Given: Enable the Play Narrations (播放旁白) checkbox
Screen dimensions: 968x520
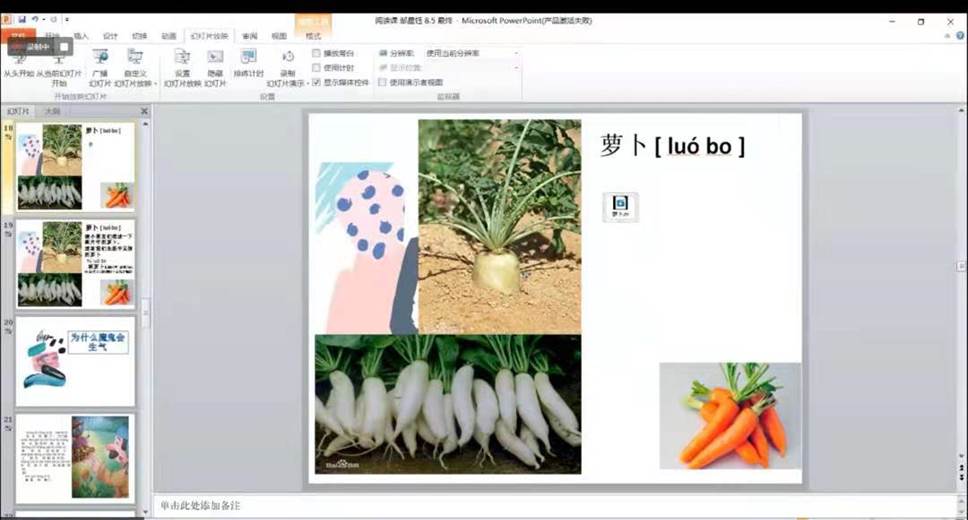Looking at the screenshot, I should pyautogui.click(x=317, y=53).
